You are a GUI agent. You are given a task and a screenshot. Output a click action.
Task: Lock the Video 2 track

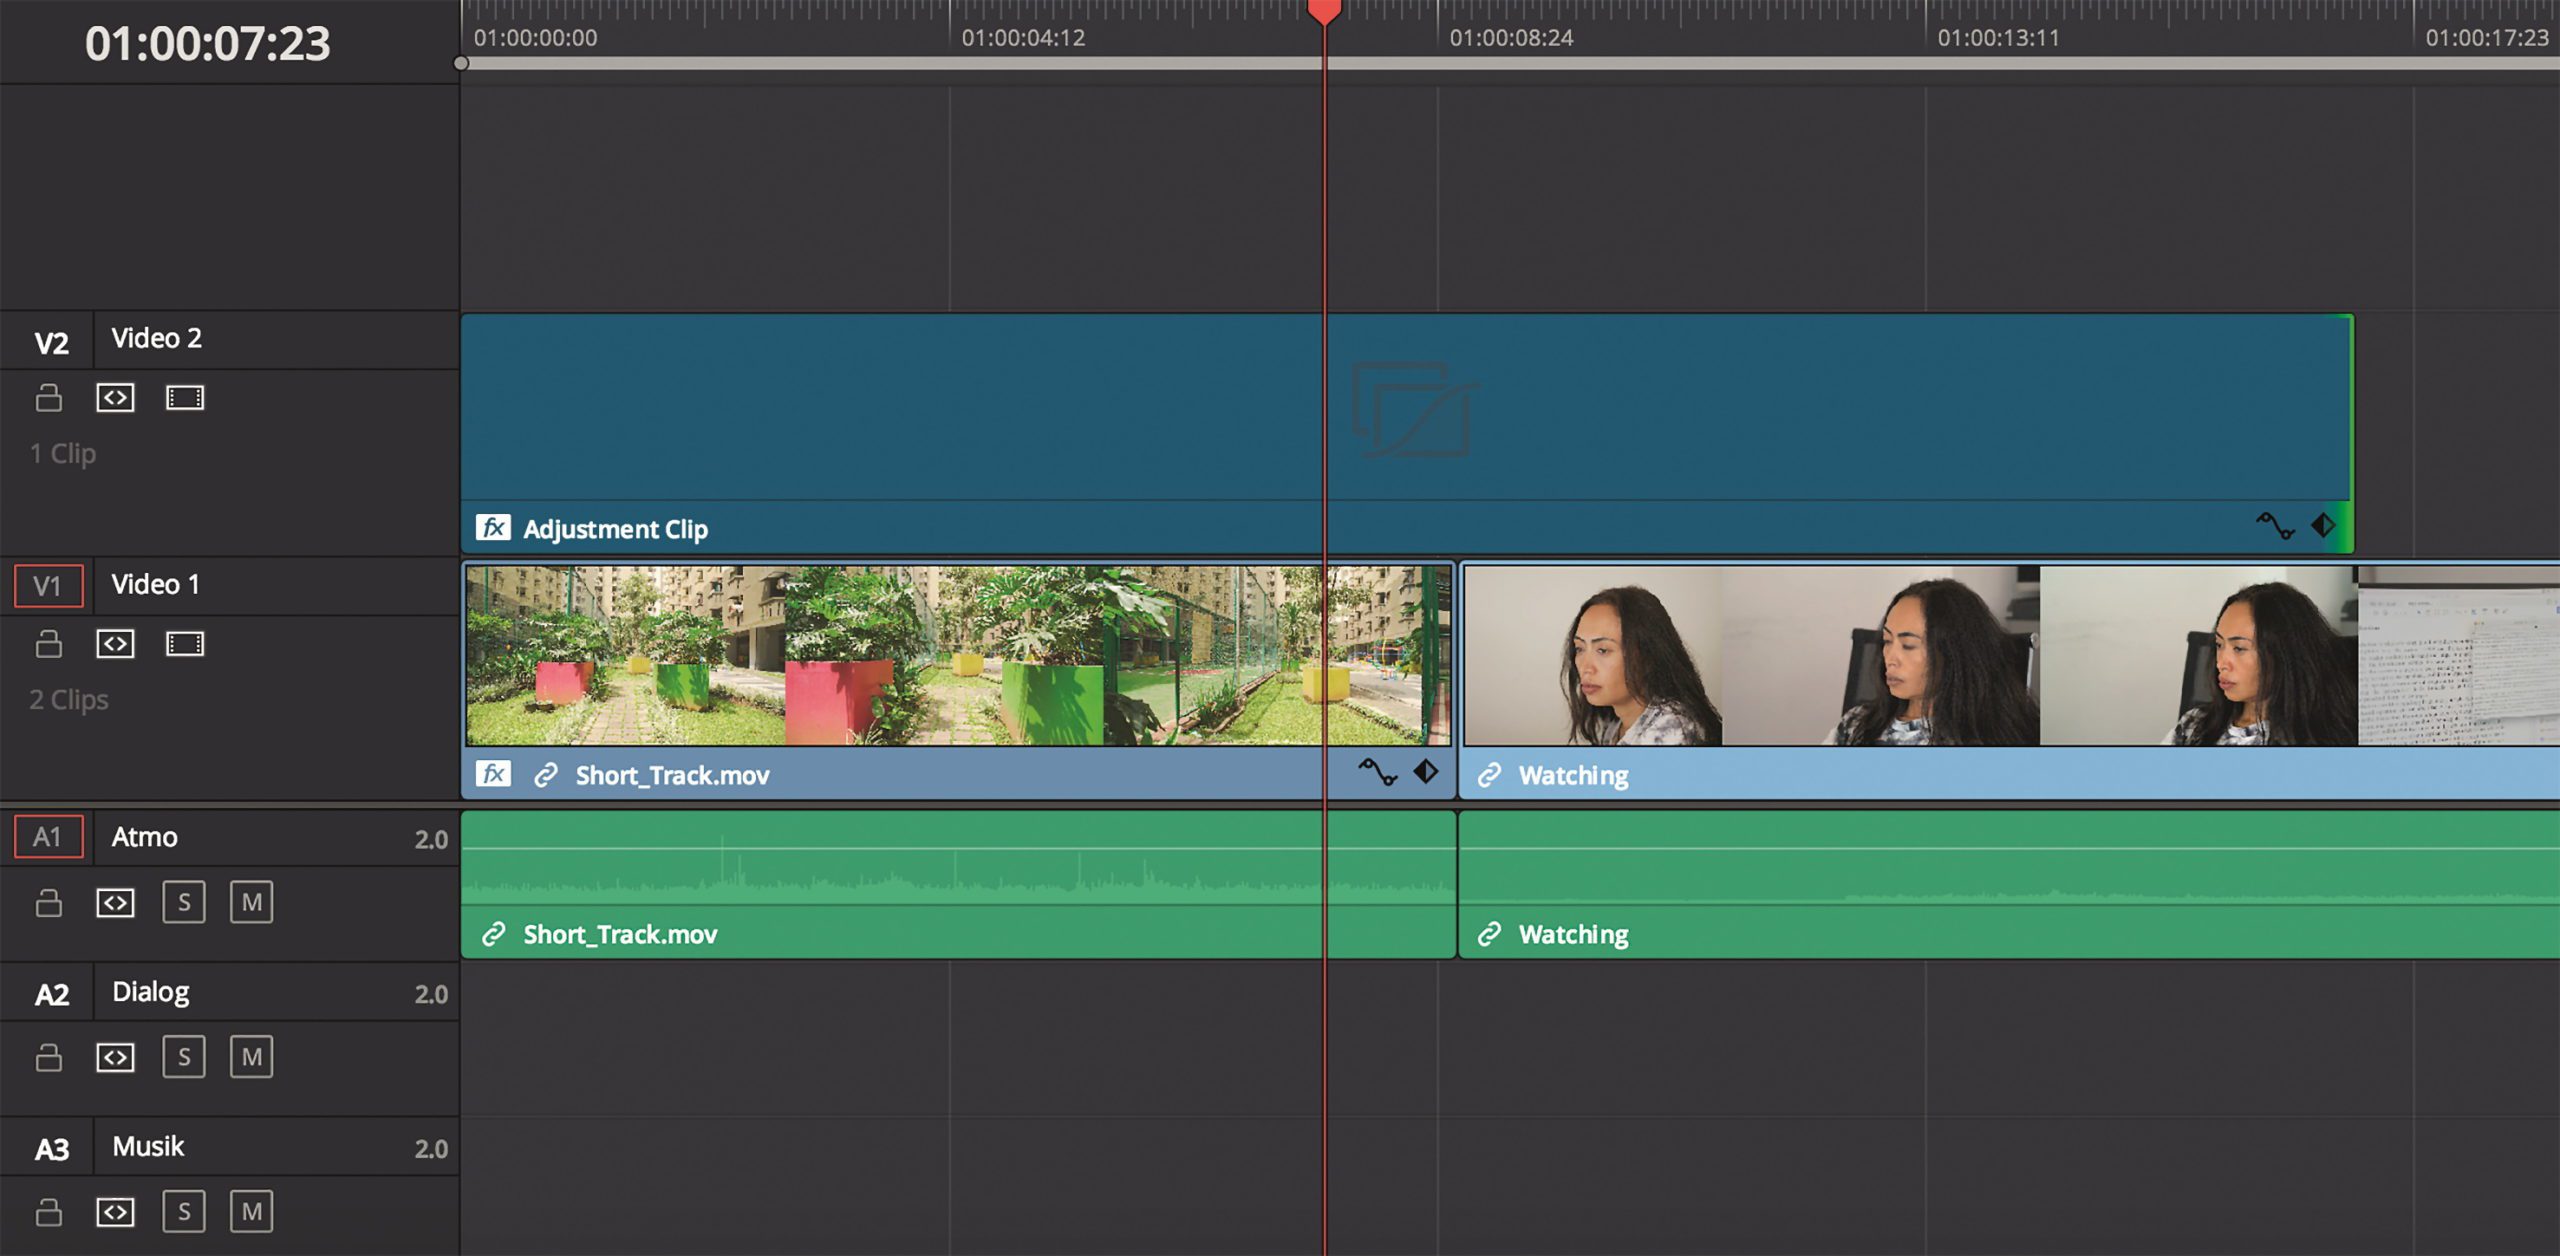[48, 398]
